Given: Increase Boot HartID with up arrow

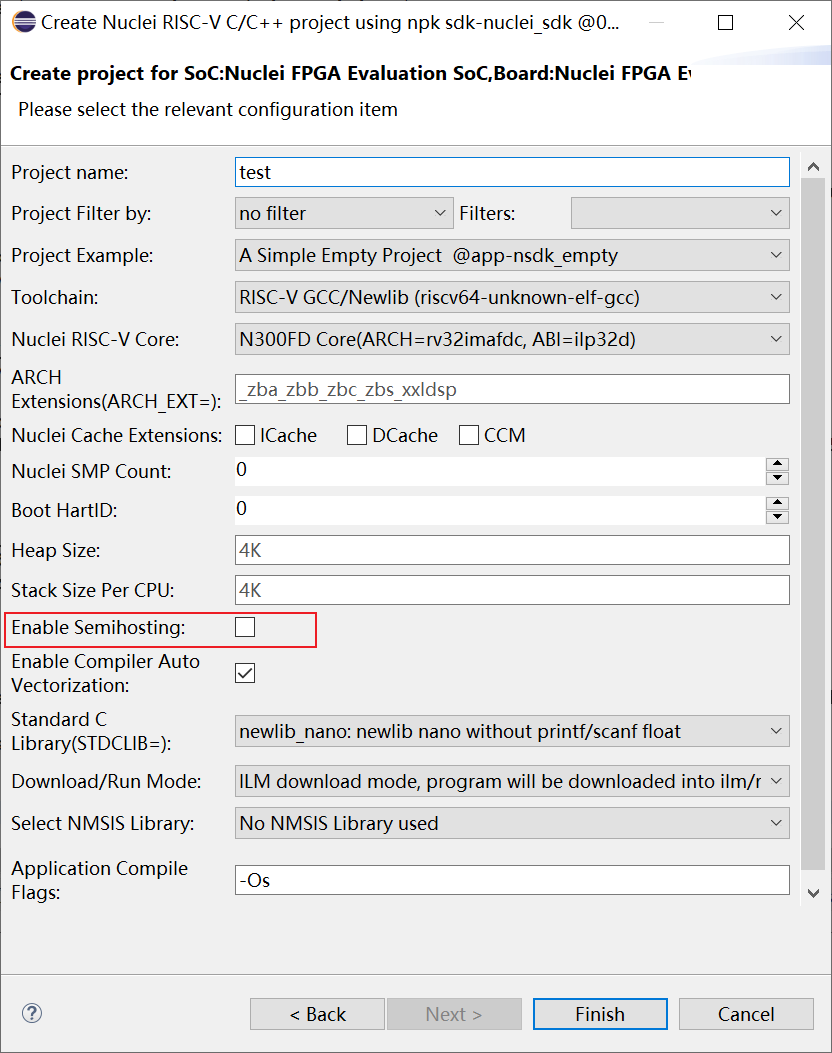Looking at the screenshot, I should tap(777, 503).
